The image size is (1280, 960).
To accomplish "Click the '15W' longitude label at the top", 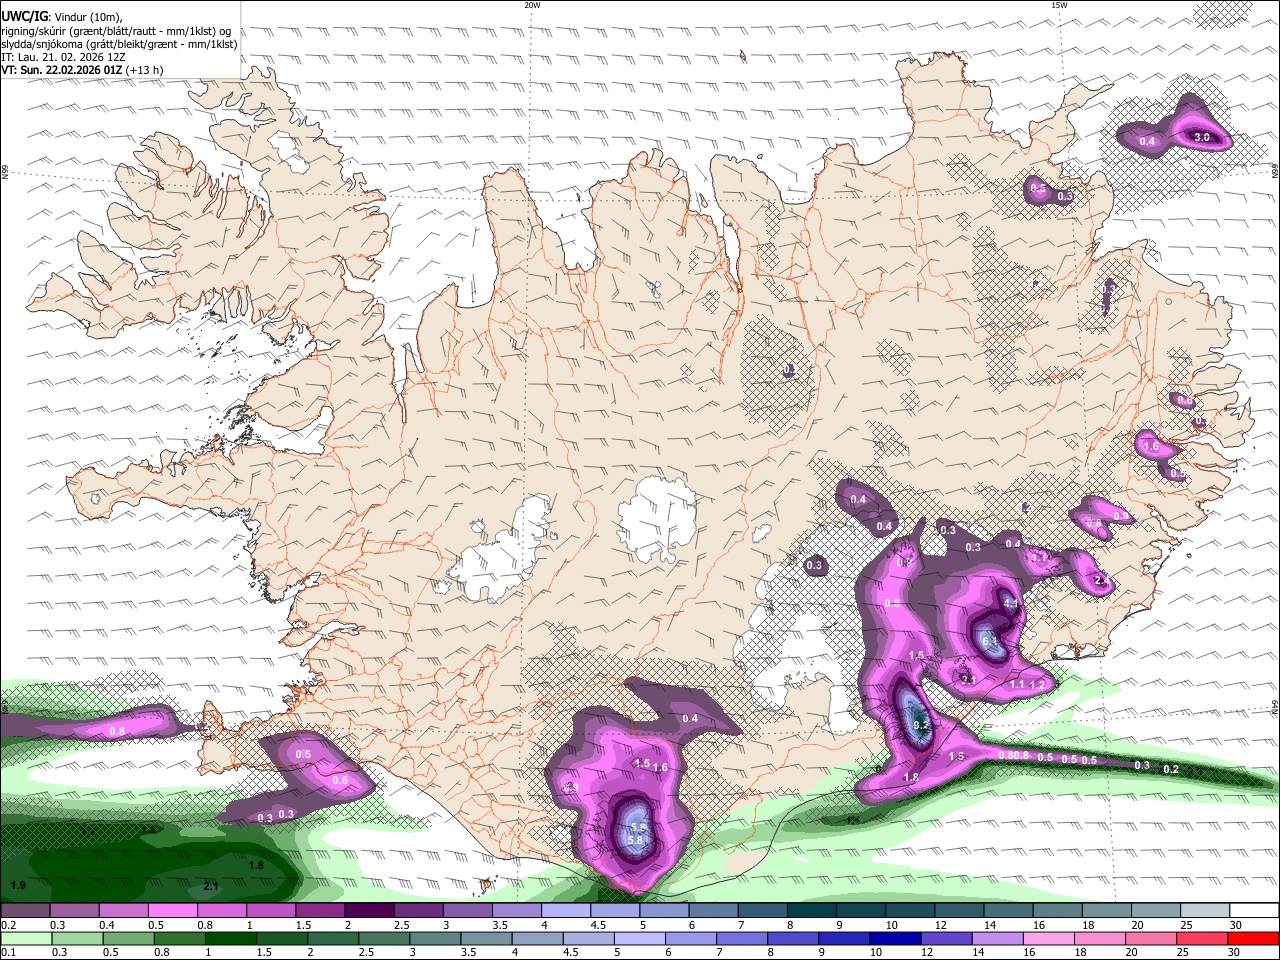I will (x=1059, y=5).
